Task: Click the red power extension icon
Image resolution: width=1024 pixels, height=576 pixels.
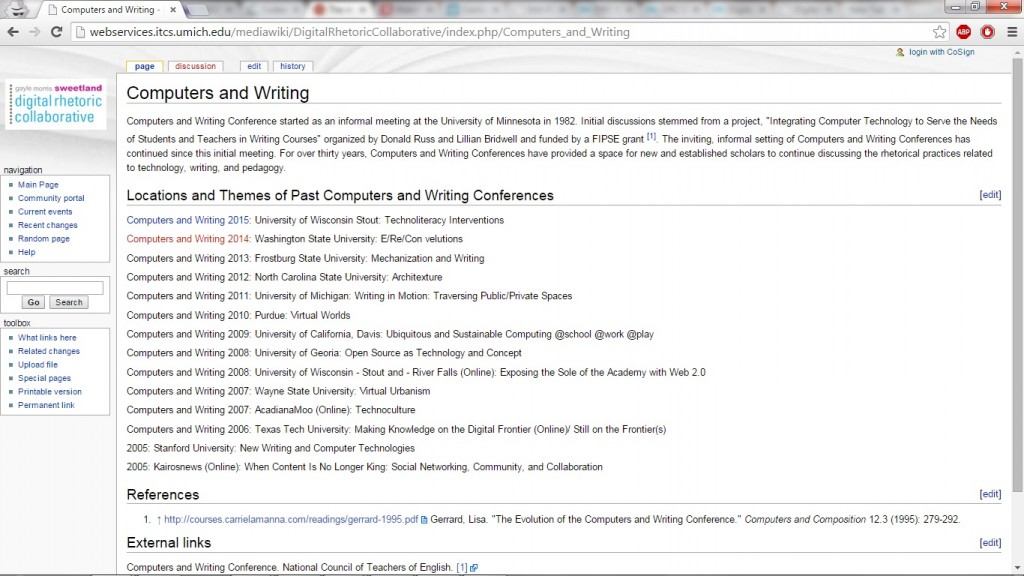Action: tap(987, 32)
